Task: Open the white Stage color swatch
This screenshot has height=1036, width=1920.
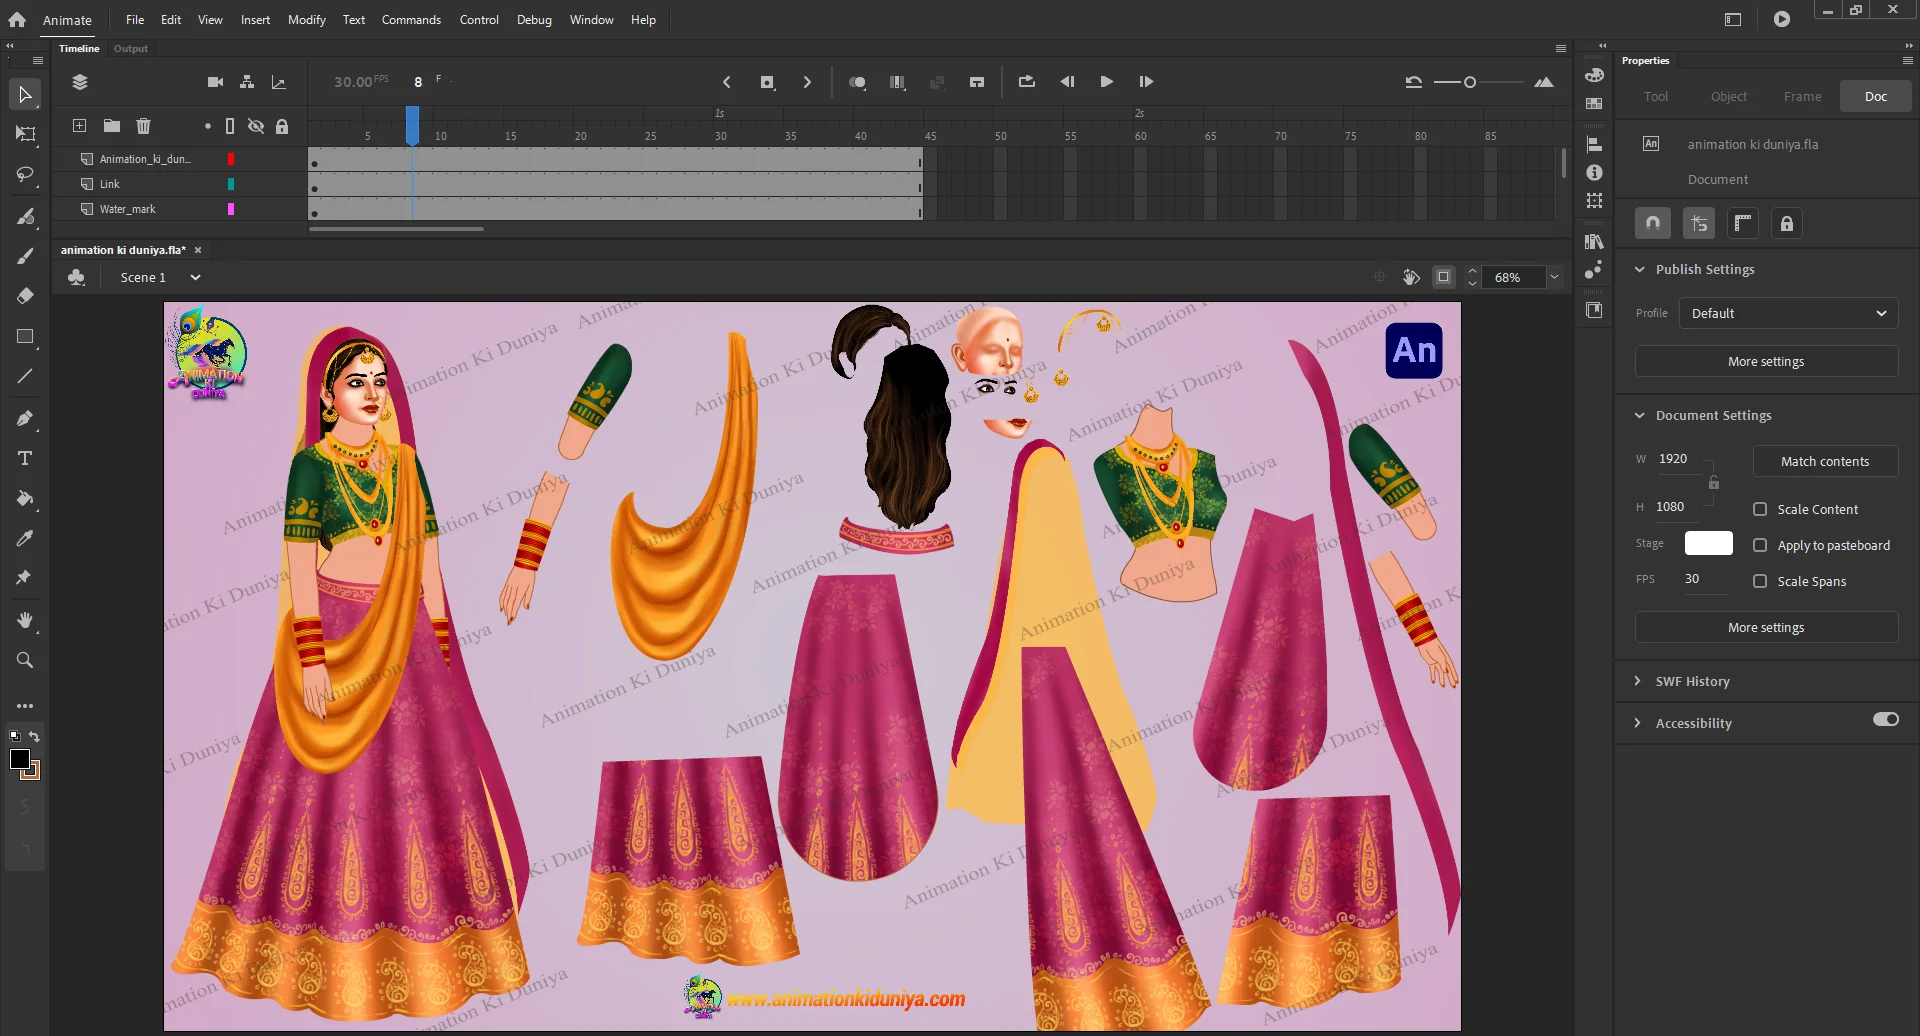Action: click(x=1708, y=543)
